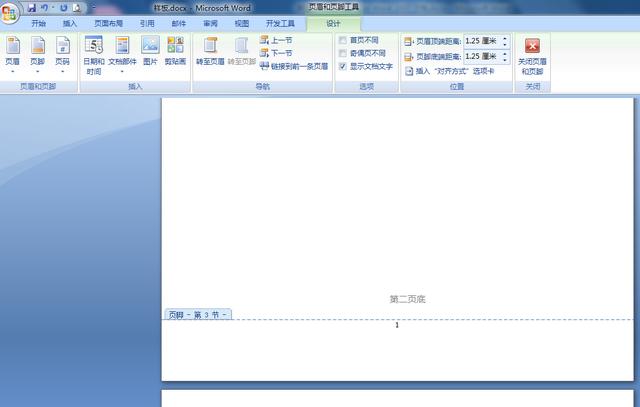Click the greyed 转至页脚 icon
Screen dimensions: 640x407
241,45
